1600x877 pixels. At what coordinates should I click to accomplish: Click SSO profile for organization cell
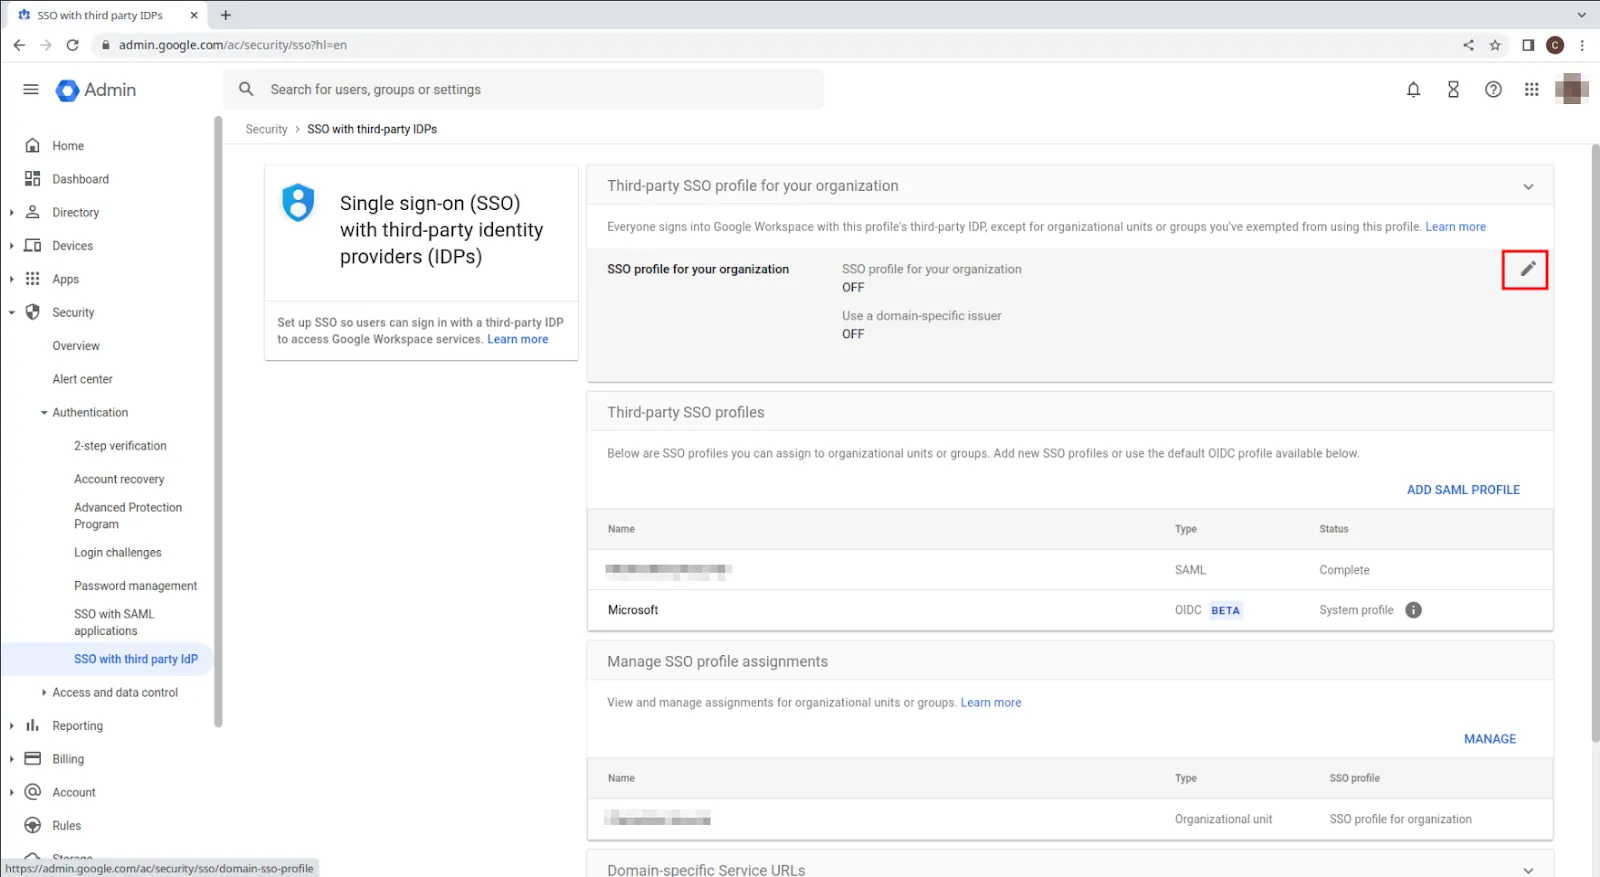point(1400,819)
